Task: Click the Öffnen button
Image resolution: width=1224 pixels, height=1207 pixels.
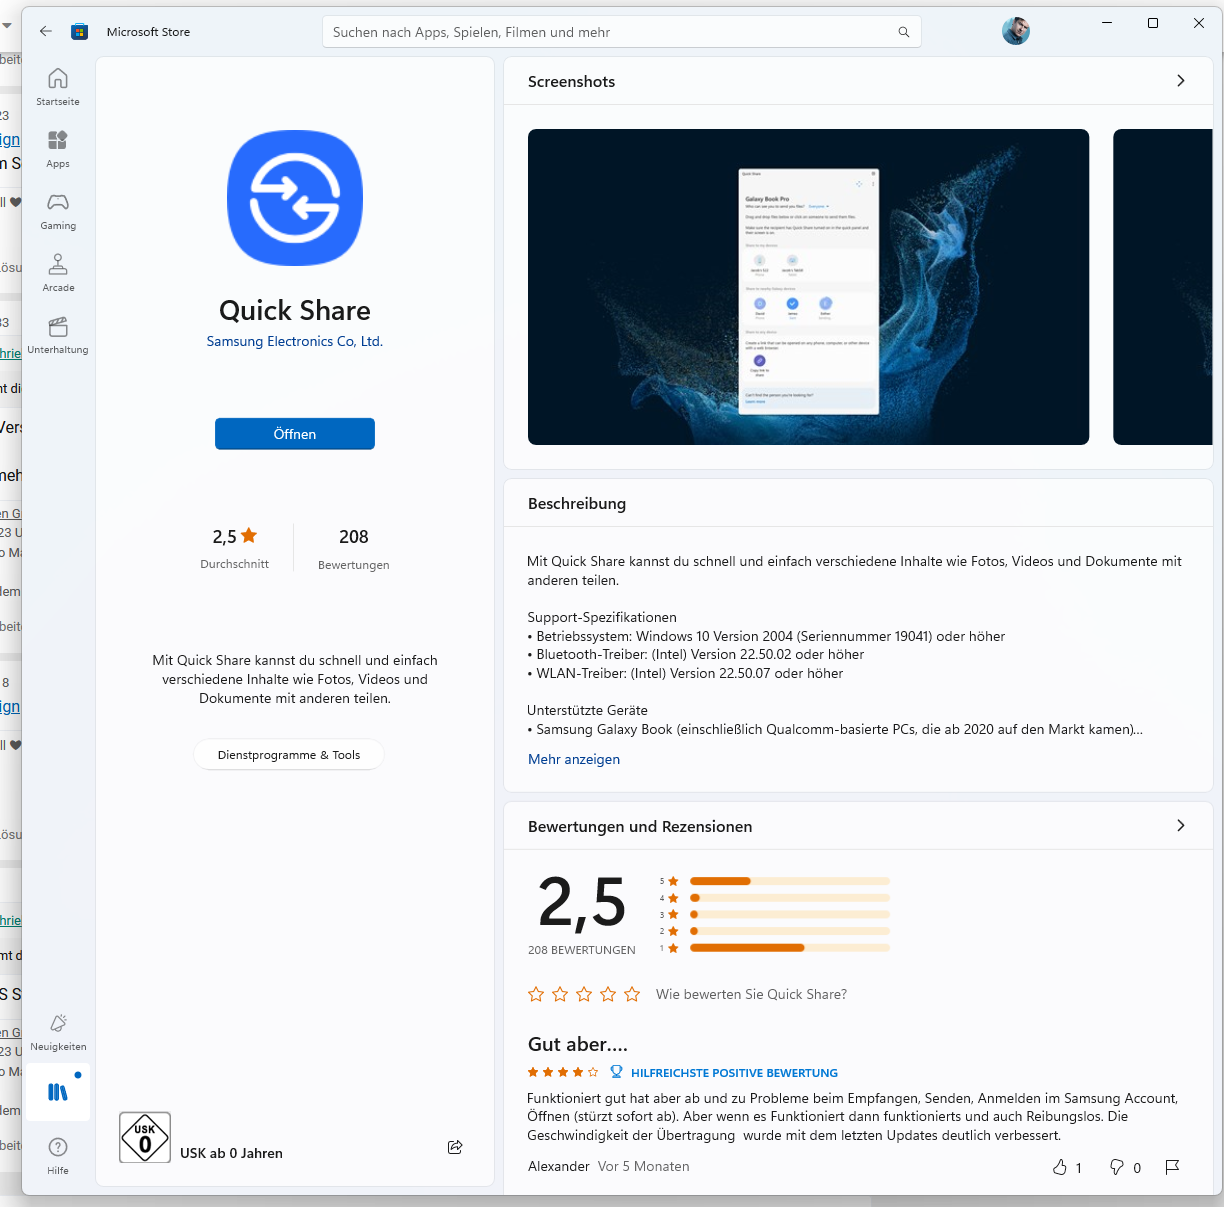Action: [295, 434]
